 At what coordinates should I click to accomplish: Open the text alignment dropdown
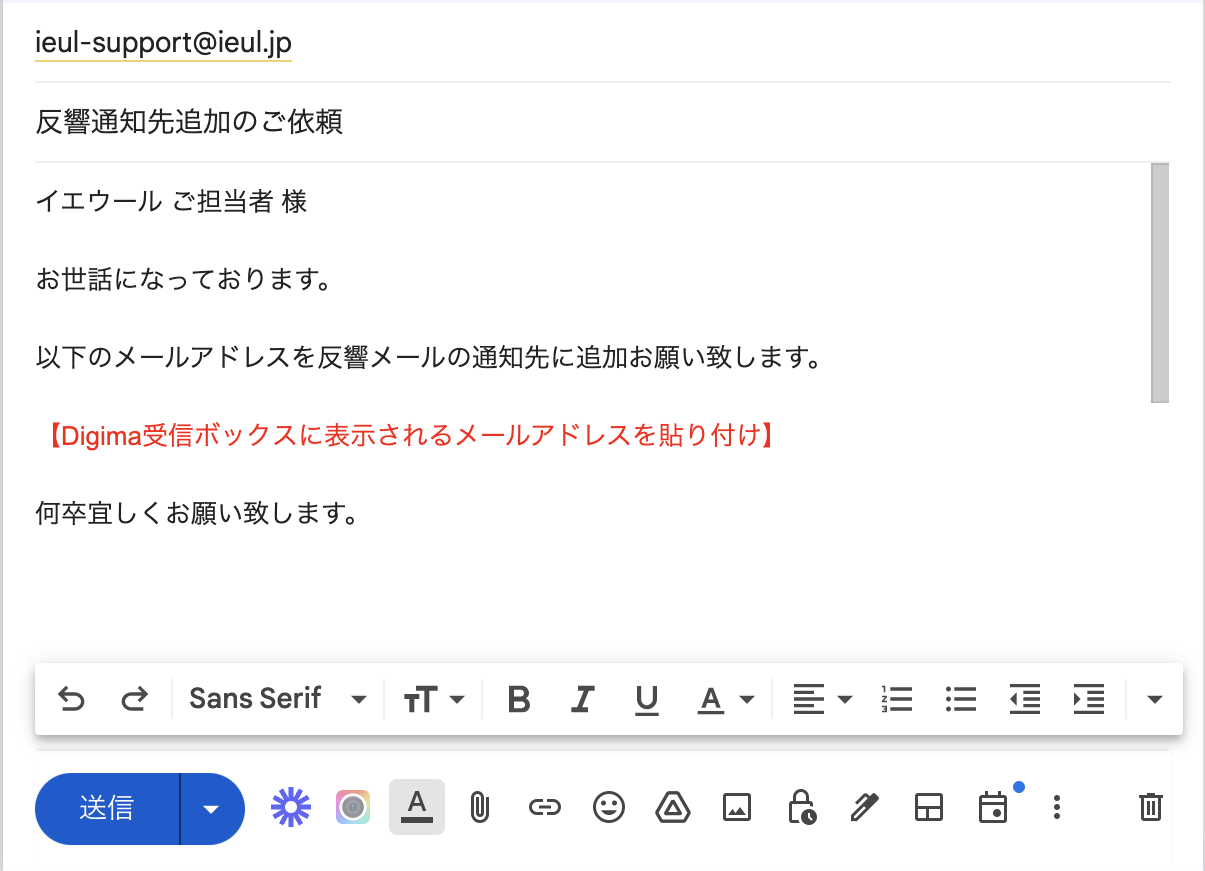tap(822, 698)
